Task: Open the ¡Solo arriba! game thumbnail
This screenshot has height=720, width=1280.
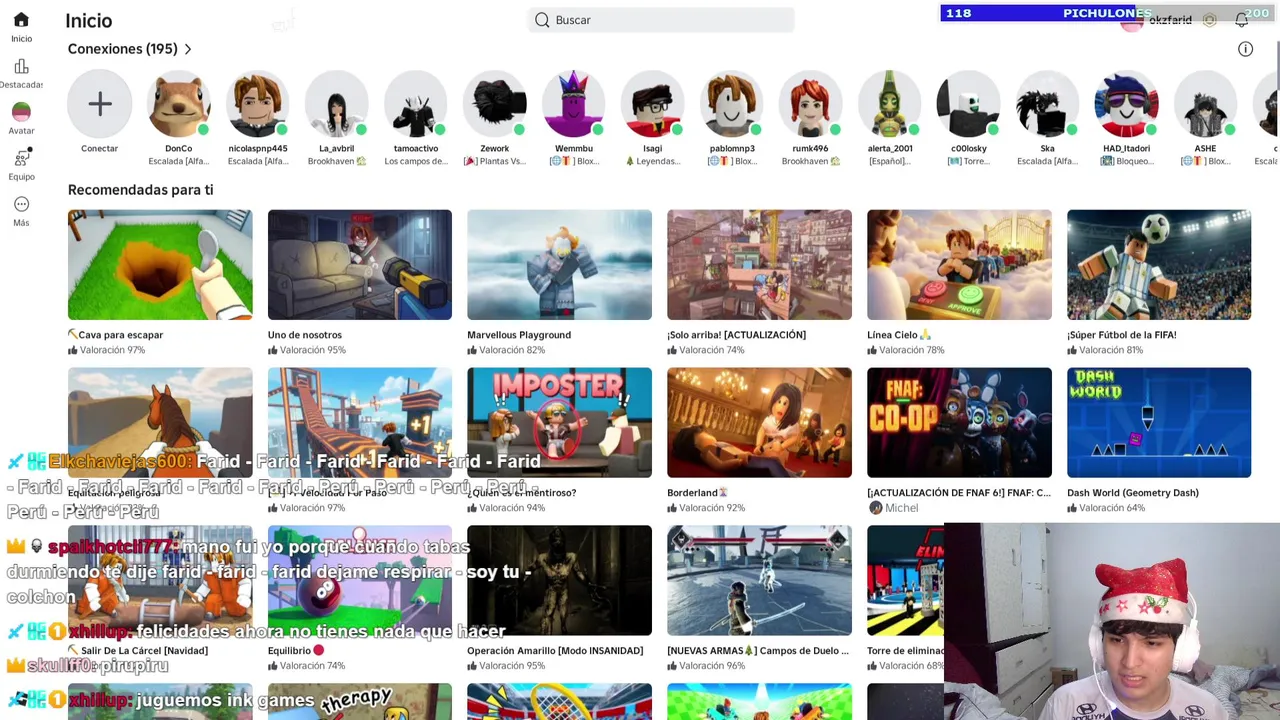Action: pos(759,265)
